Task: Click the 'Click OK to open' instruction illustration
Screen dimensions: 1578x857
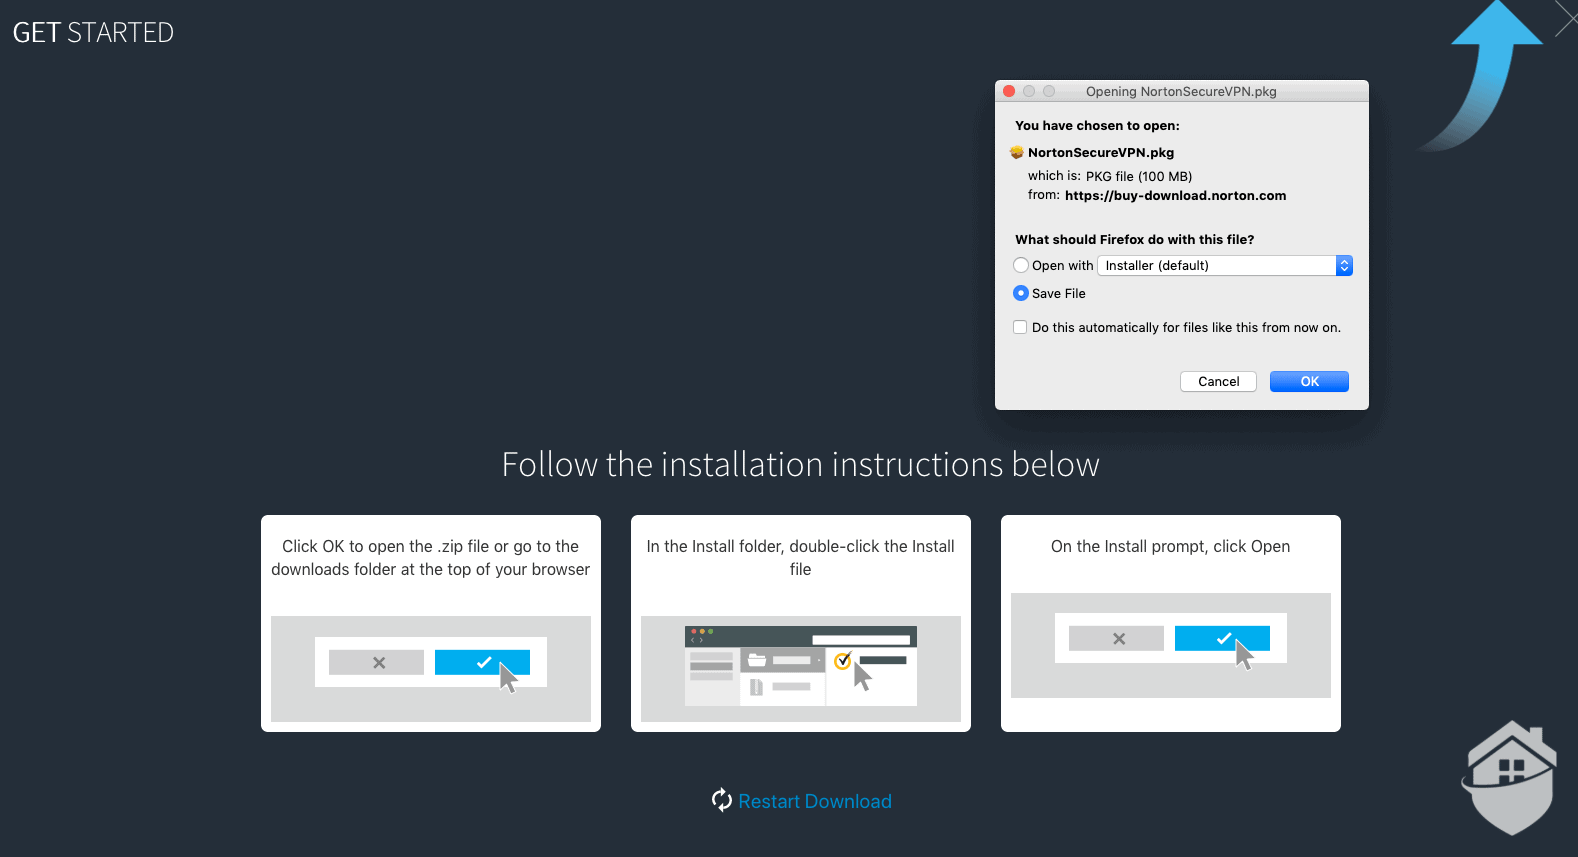Action: 431,668
